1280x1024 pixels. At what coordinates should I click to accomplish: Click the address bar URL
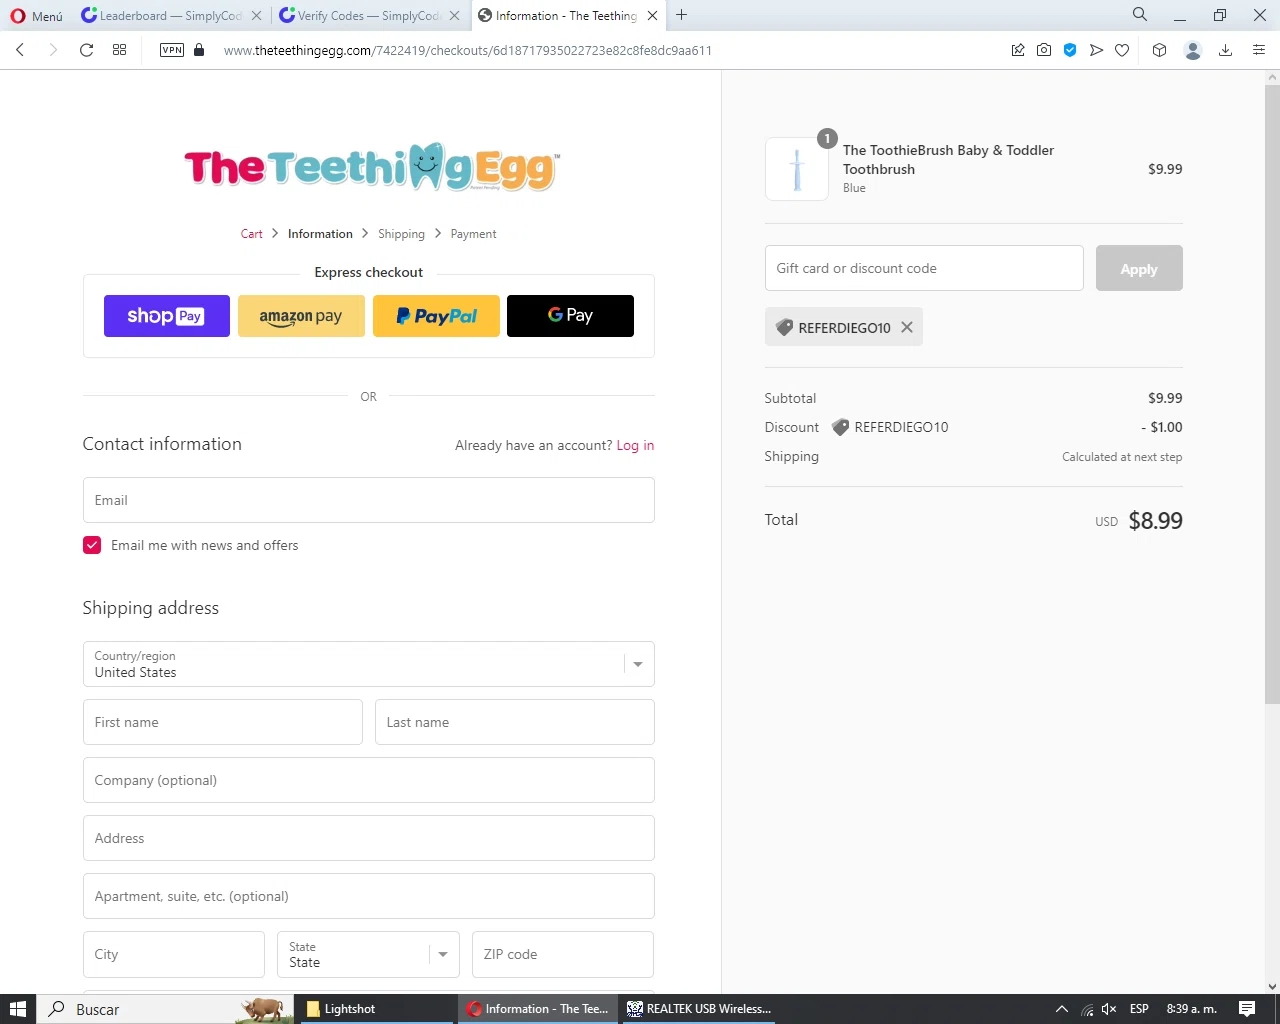coord(467,50)
